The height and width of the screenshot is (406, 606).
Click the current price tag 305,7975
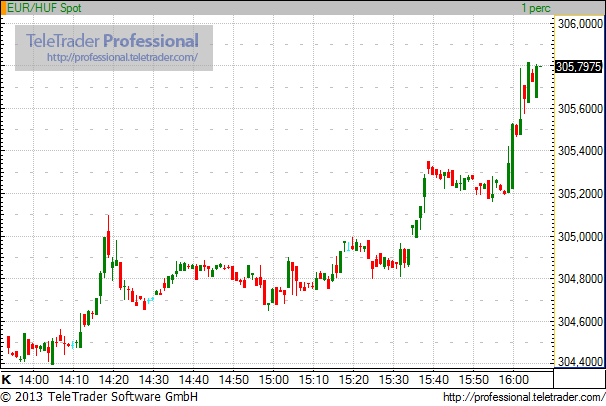pos(579,66)
